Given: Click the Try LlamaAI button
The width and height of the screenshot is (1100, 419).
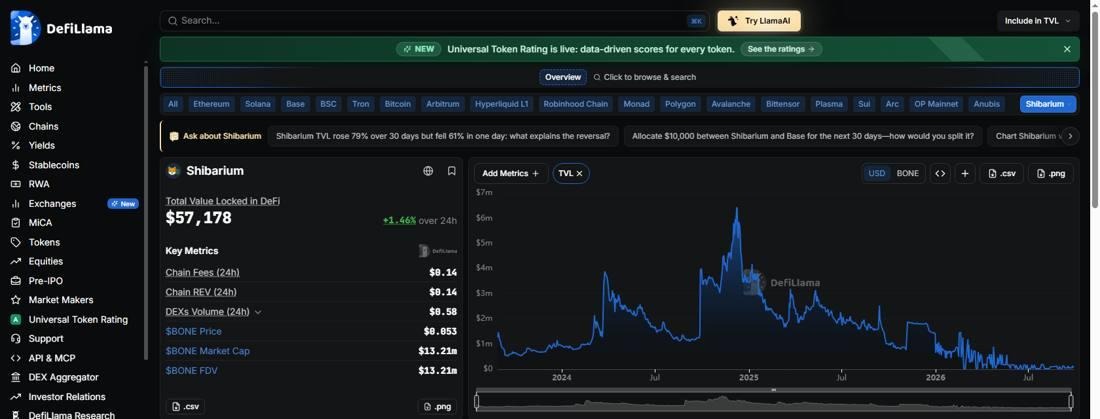Looking at the screenshot, I should point(759,21).
